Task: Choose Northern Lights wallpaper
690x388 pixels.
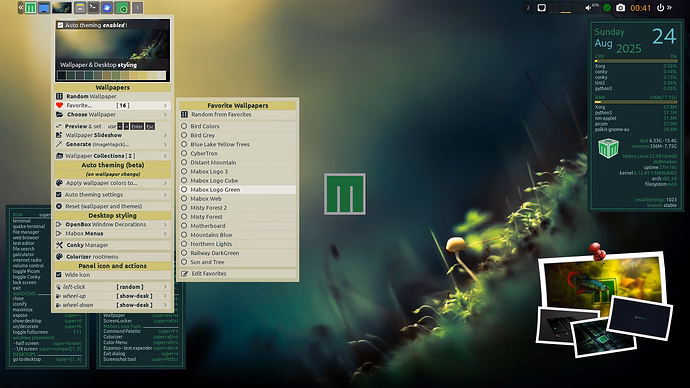Action: click(x=238, y=244)
